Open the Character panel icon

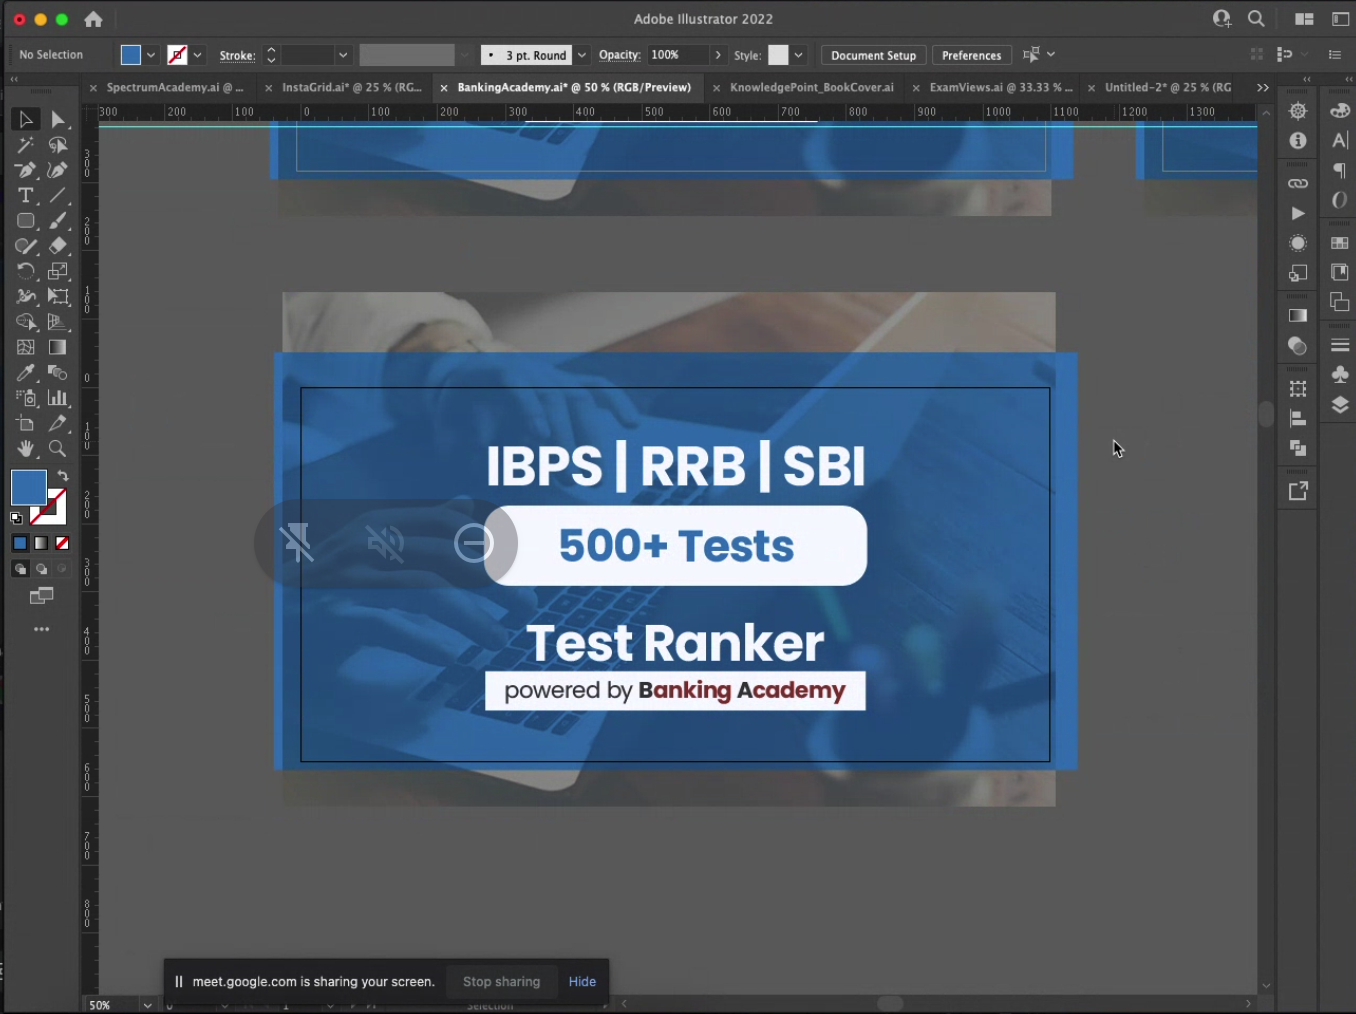coord(1340,140)
